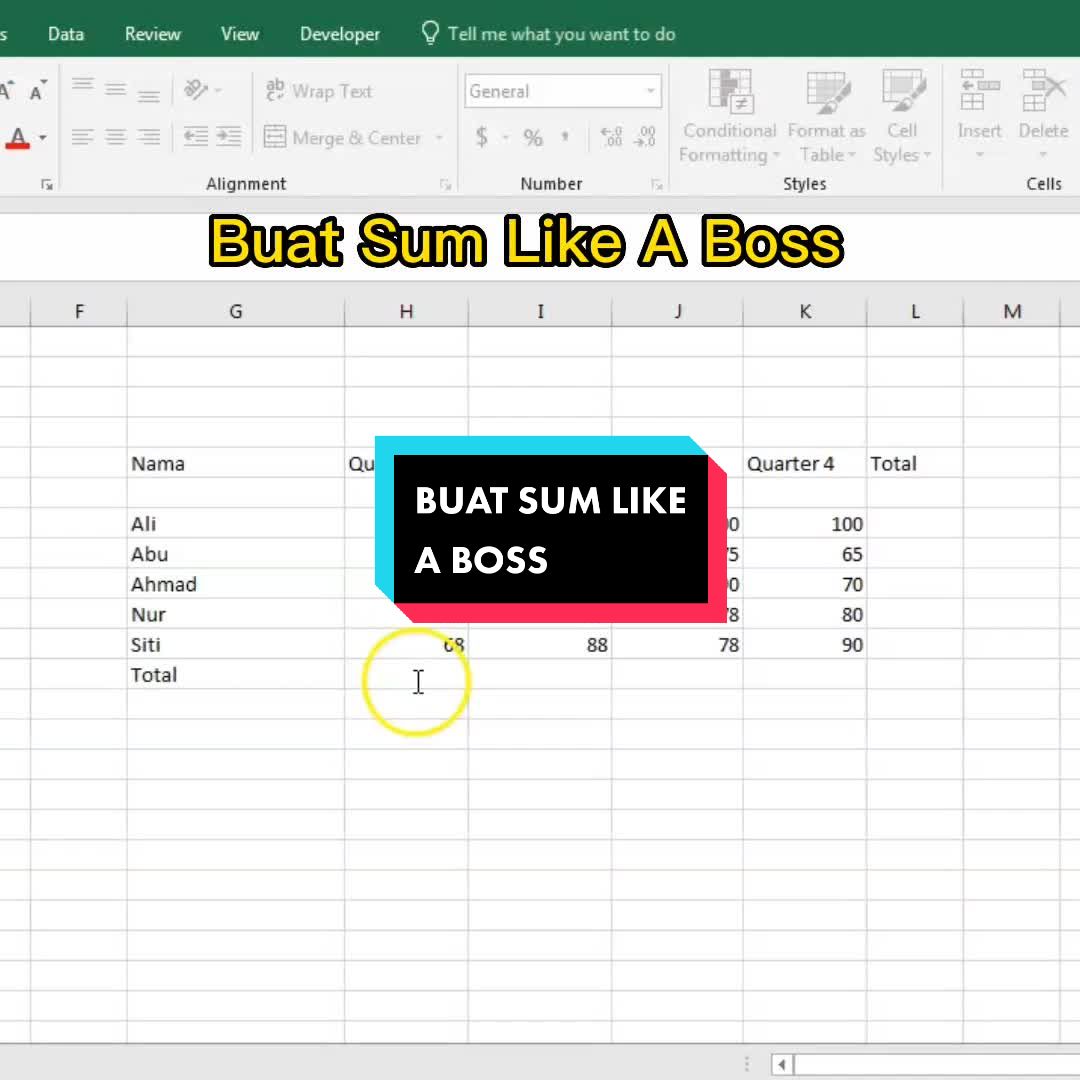Image resolution: width=1080 pixels, height=1080 pixels.
Task: Select the Quarter 4 header cell
Action: click(x=804, y=464)
